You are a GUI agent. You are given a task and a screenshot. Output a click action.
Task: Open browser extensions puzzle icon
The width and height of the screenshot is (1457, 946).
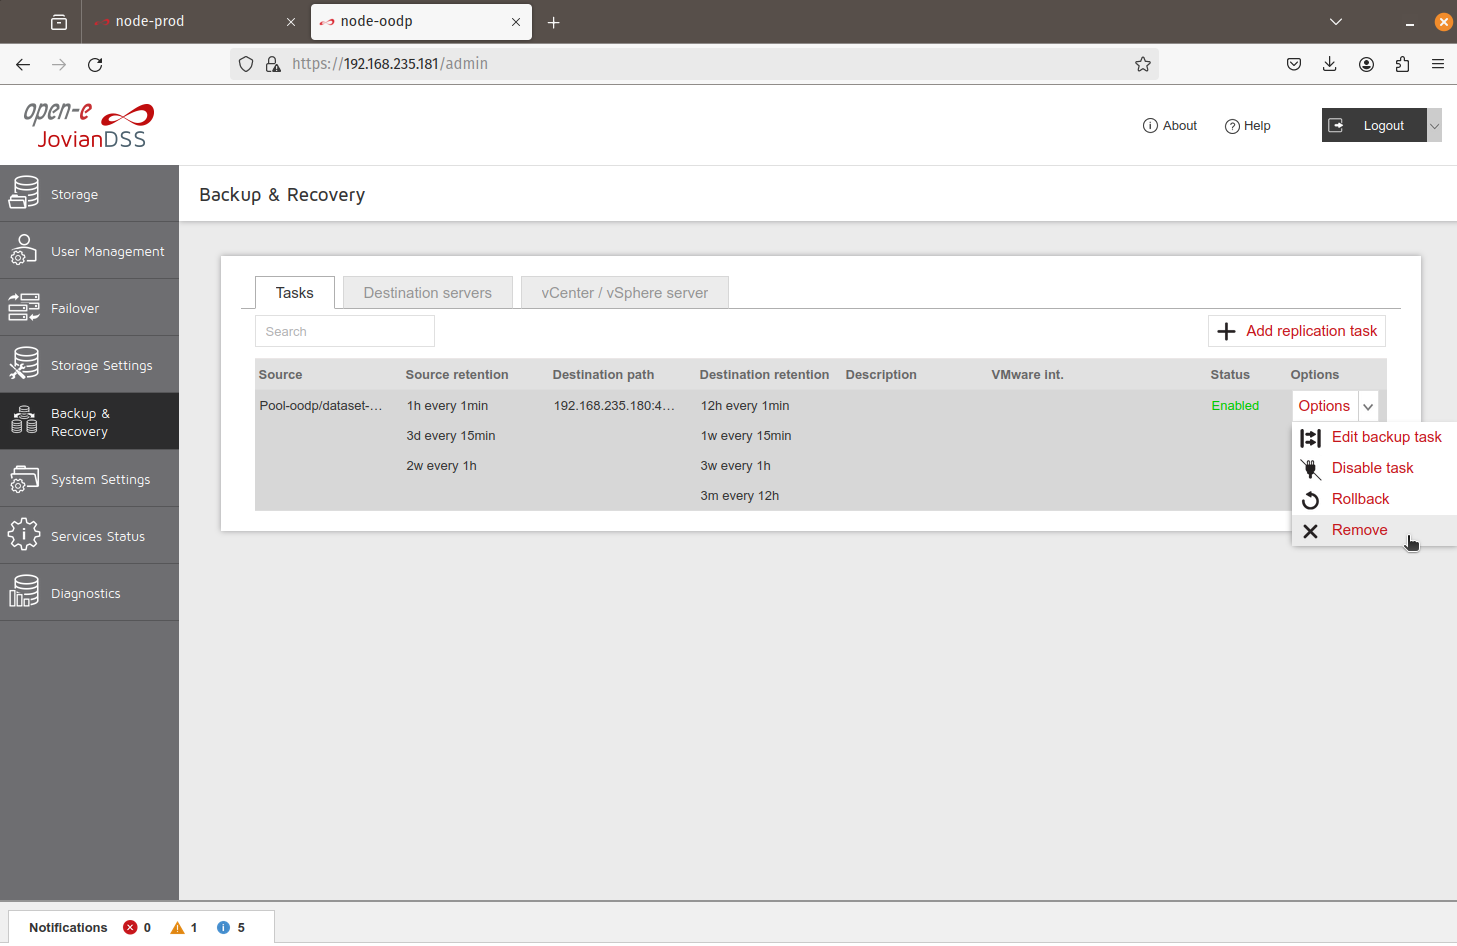[1402, 64]
